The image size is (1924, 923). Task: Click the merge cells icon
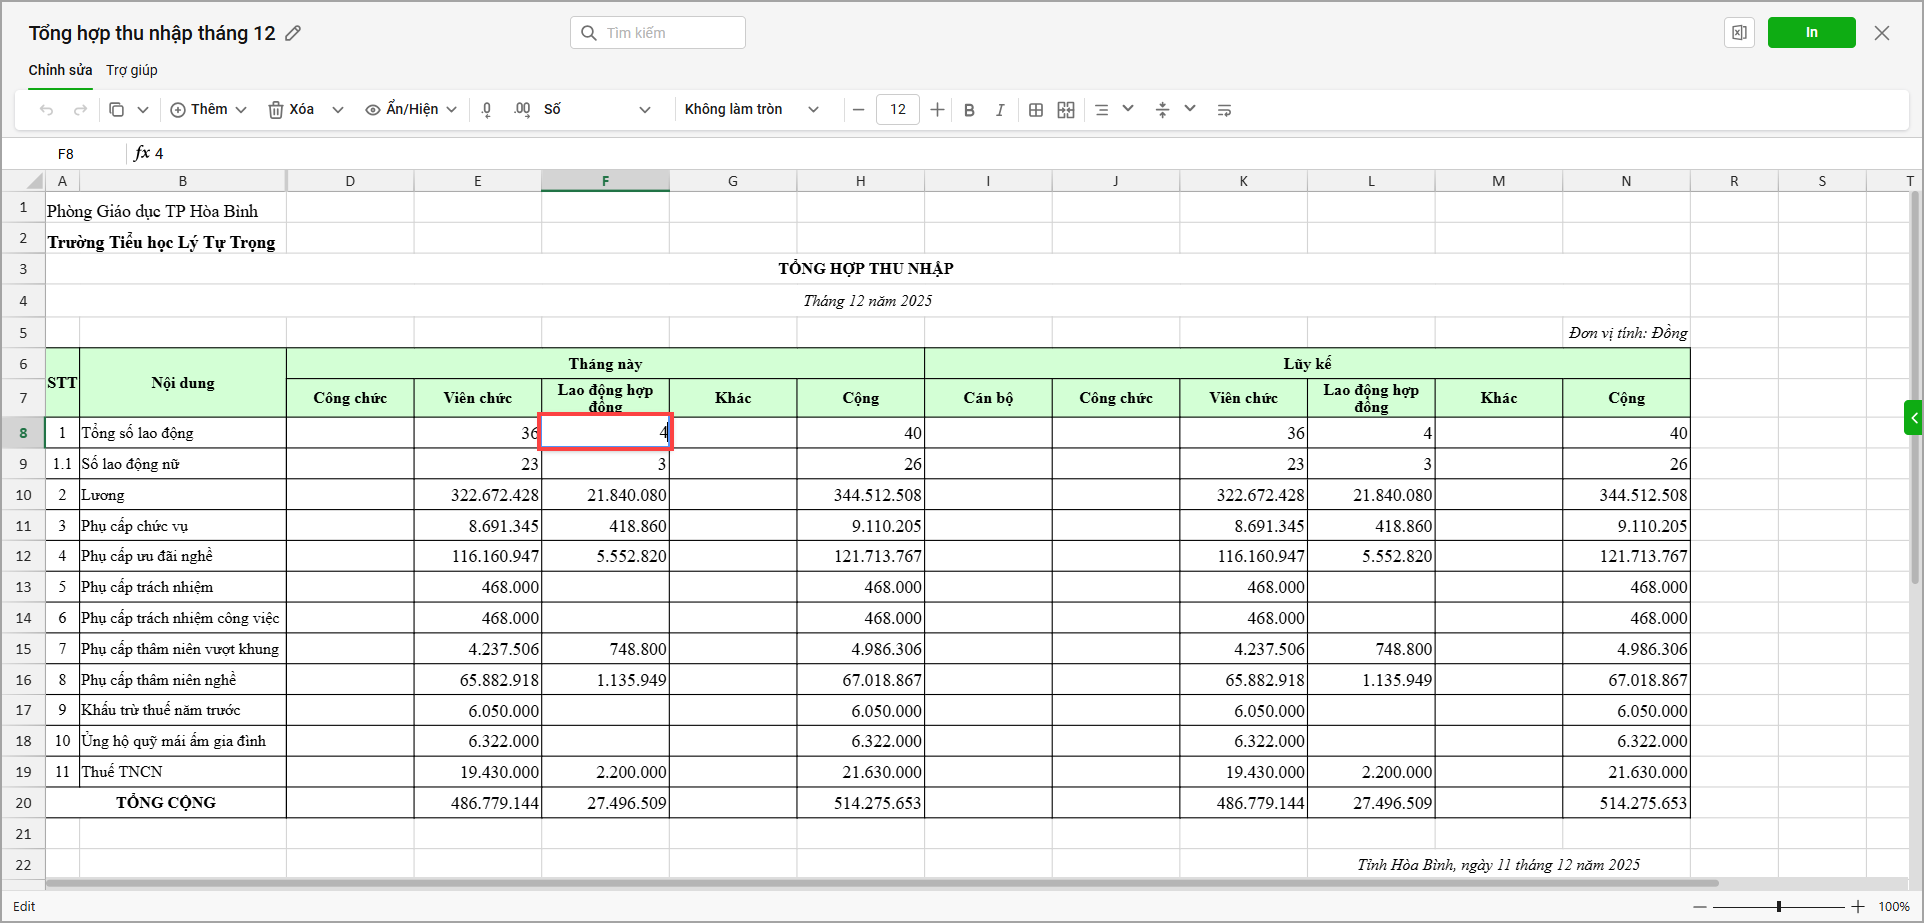click(1066, 110)
